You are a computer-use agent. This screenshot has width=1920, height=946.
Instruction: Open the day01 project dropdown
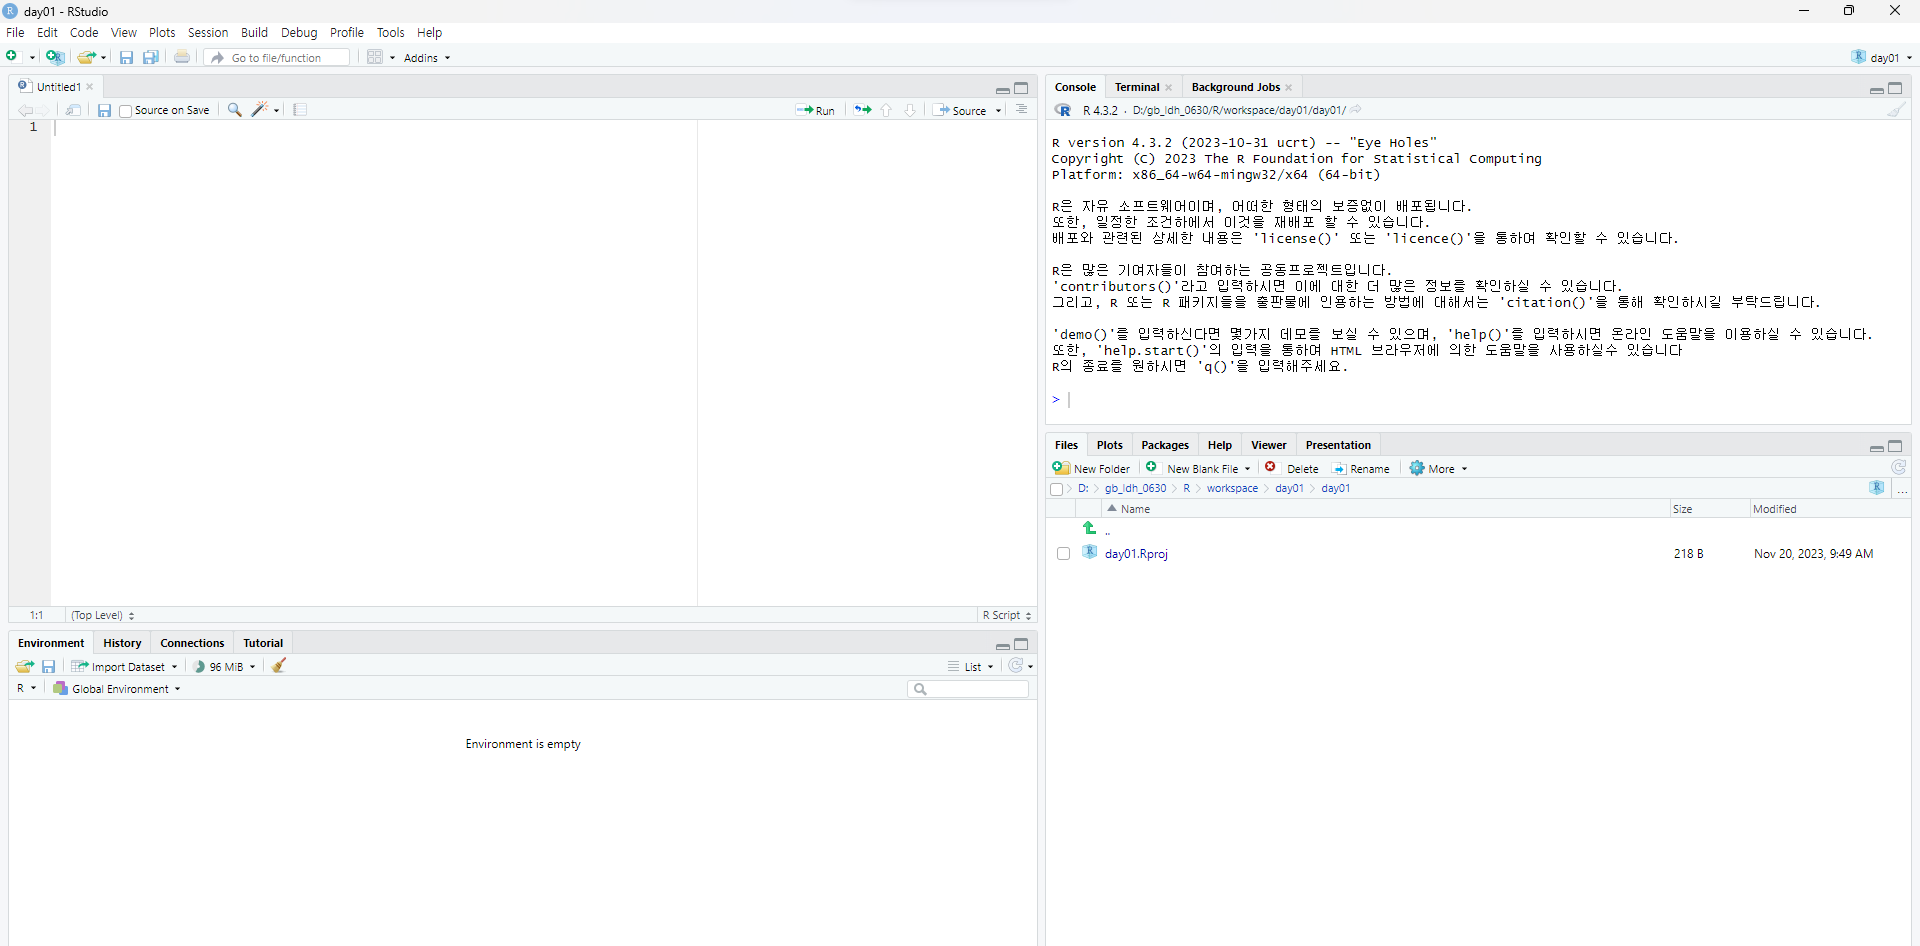[1882, 58]
